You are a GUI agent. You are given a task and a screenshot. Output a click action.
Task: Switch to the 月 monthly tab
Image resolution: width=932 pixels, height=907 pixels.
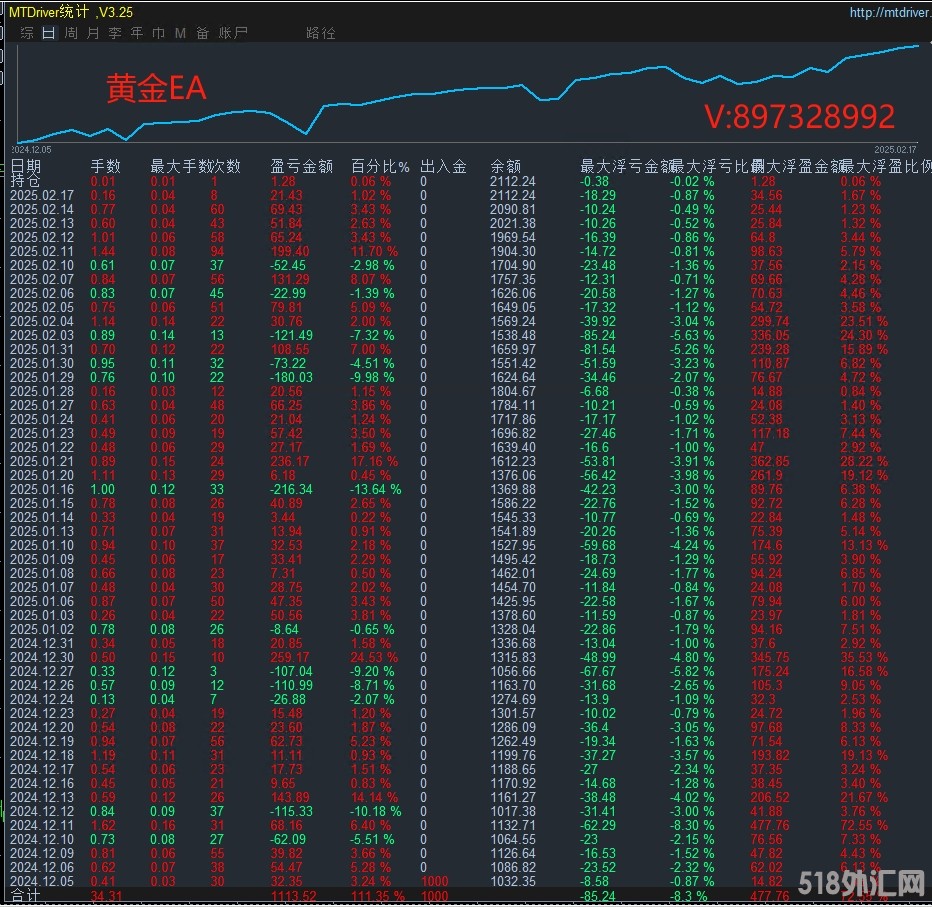tap(93, 33)
